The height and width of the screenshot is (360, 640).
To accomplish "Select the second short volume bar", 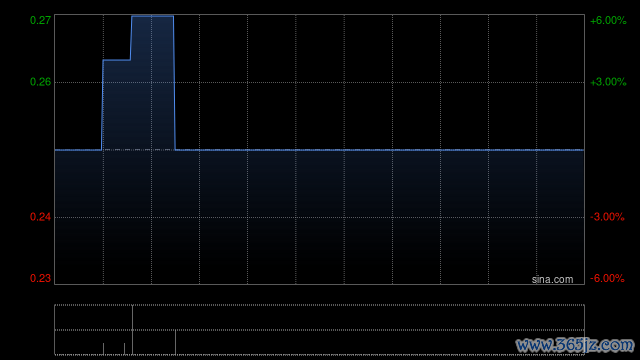I will [124, 349].
